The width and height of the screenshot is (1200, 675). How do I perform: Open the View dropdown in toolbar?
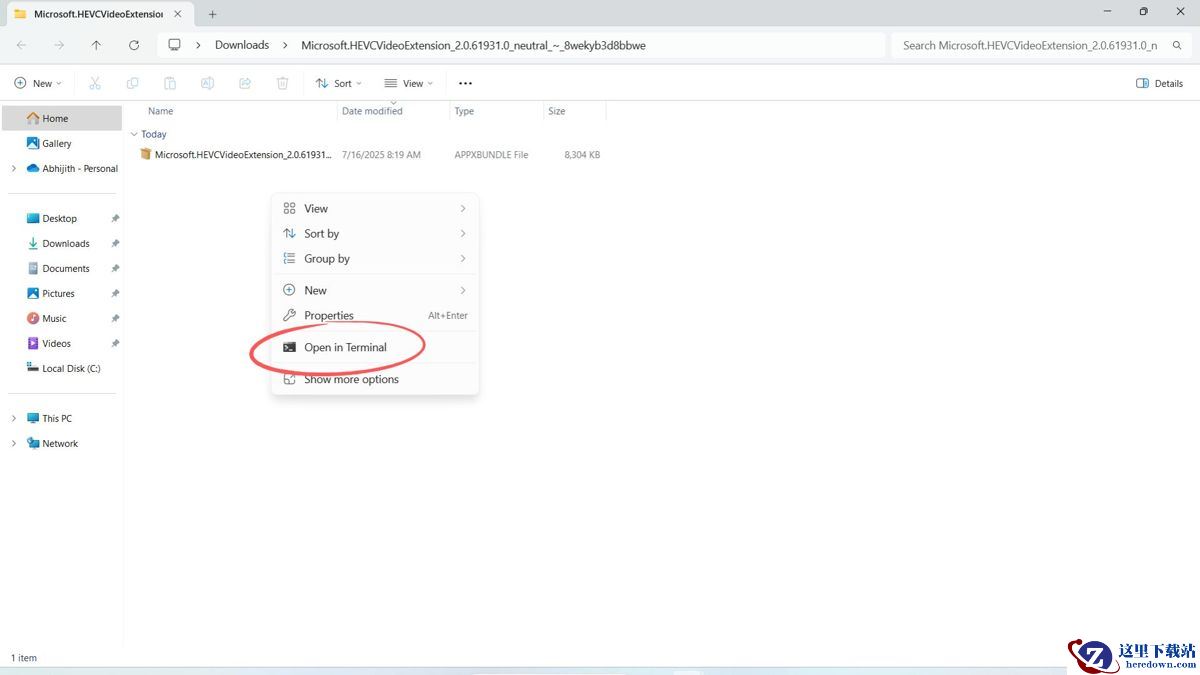coord(409,83)
